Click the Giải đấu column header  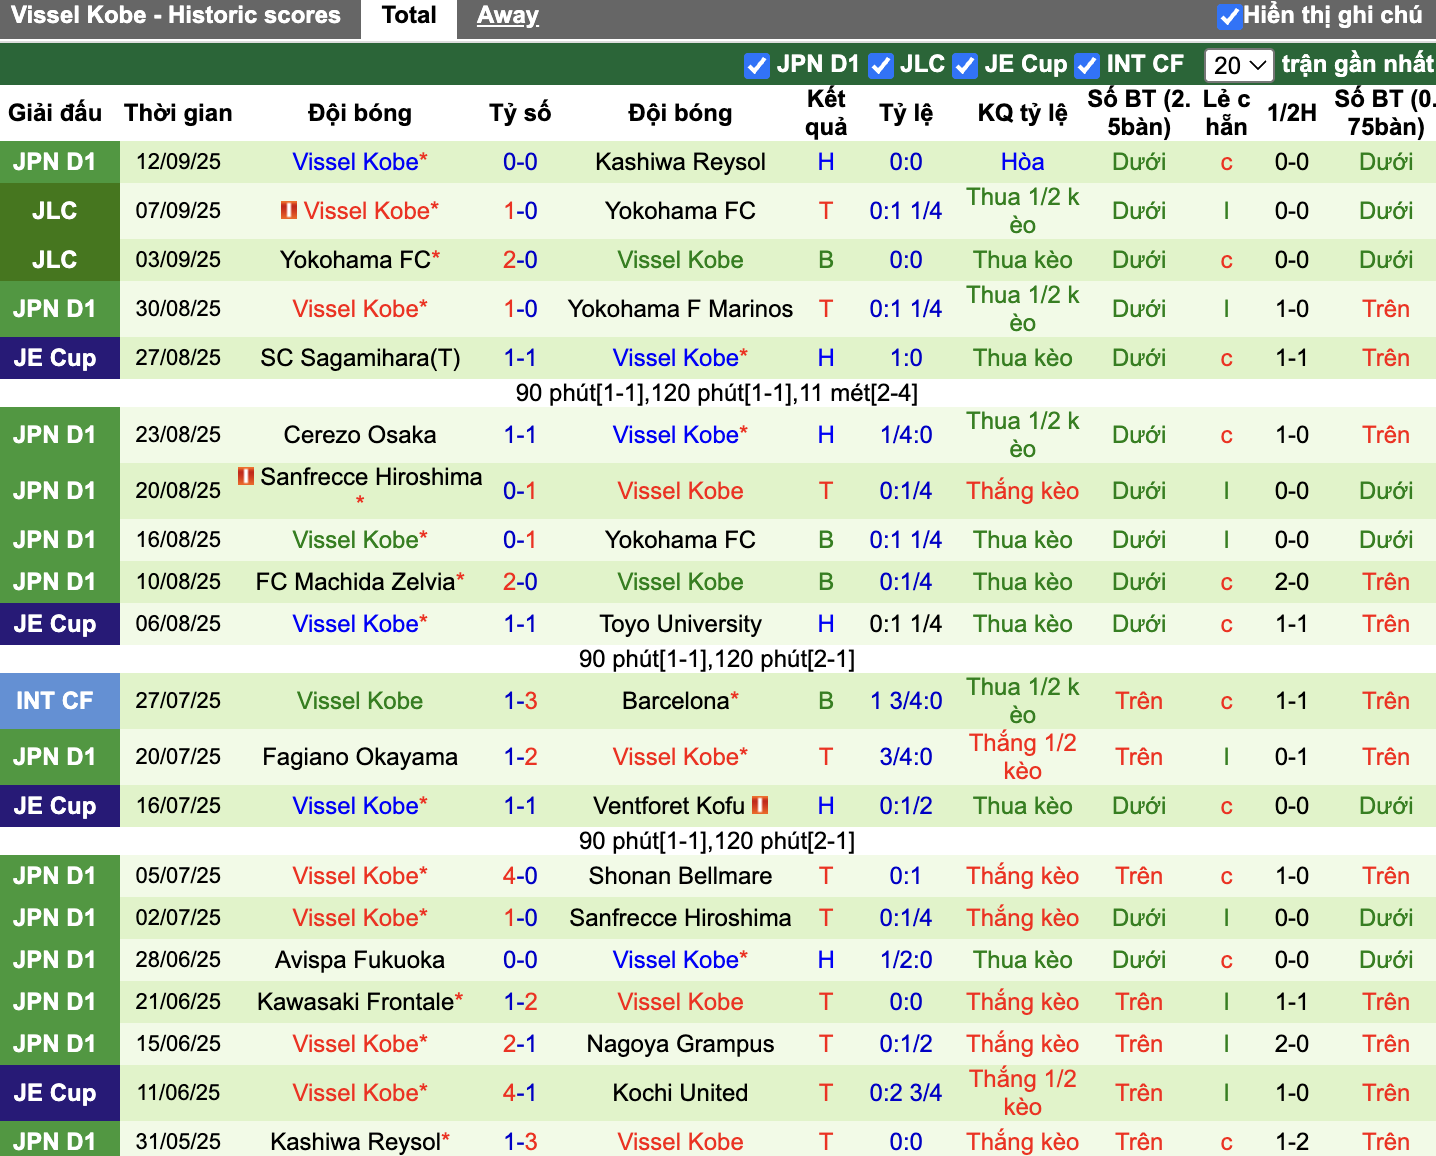pos(55,113)
